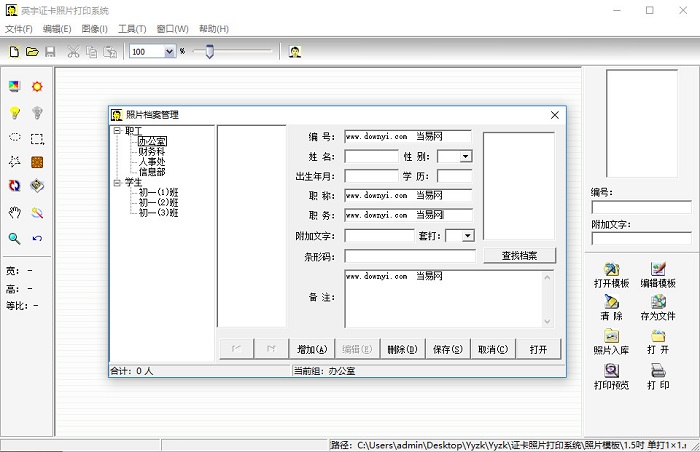
Task: Collapse the 职工 tree node
Action: [117, 130]
